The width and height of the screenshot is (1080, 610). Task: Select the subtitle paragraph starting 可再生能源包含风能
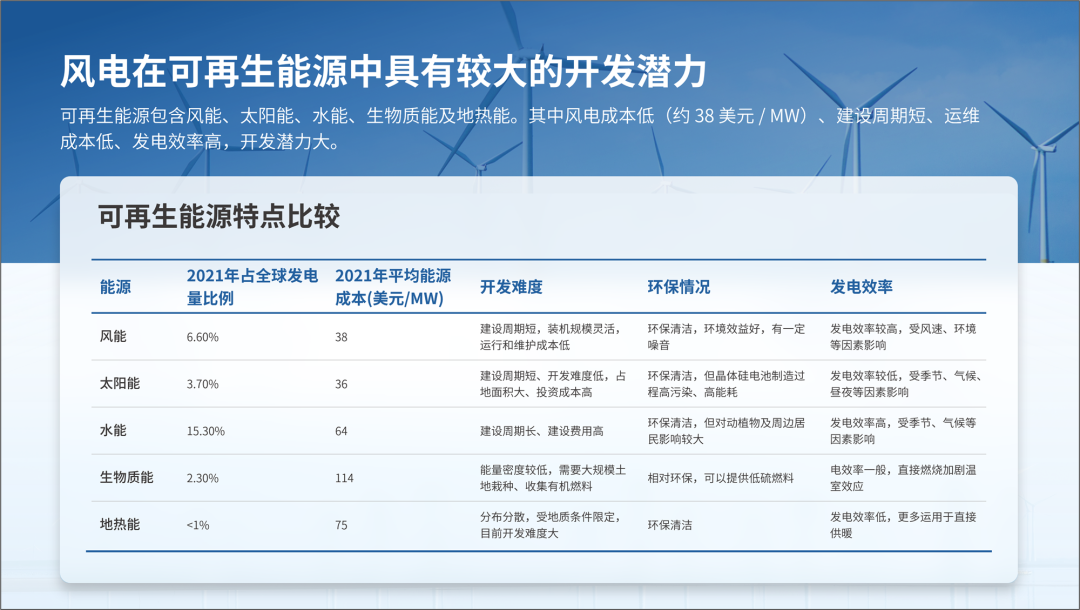(x=520, y=129)
